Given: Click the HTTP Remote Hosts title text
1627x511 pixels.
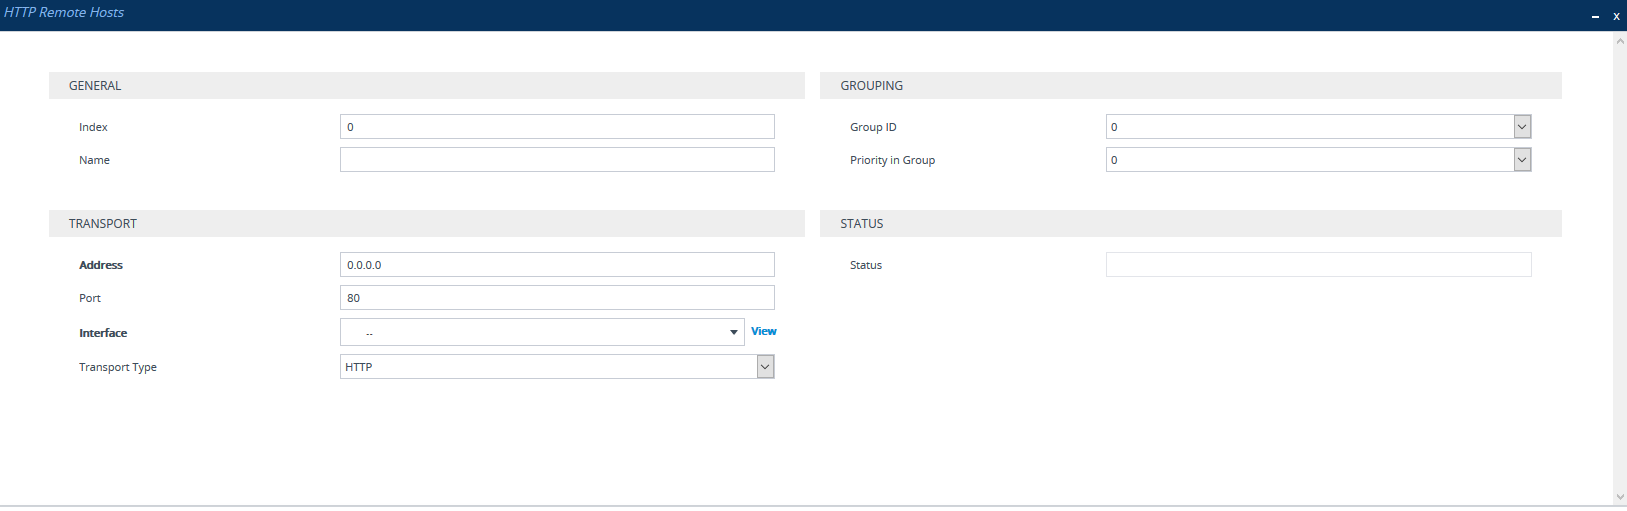Looking at the screenshot, I should 64,13.
